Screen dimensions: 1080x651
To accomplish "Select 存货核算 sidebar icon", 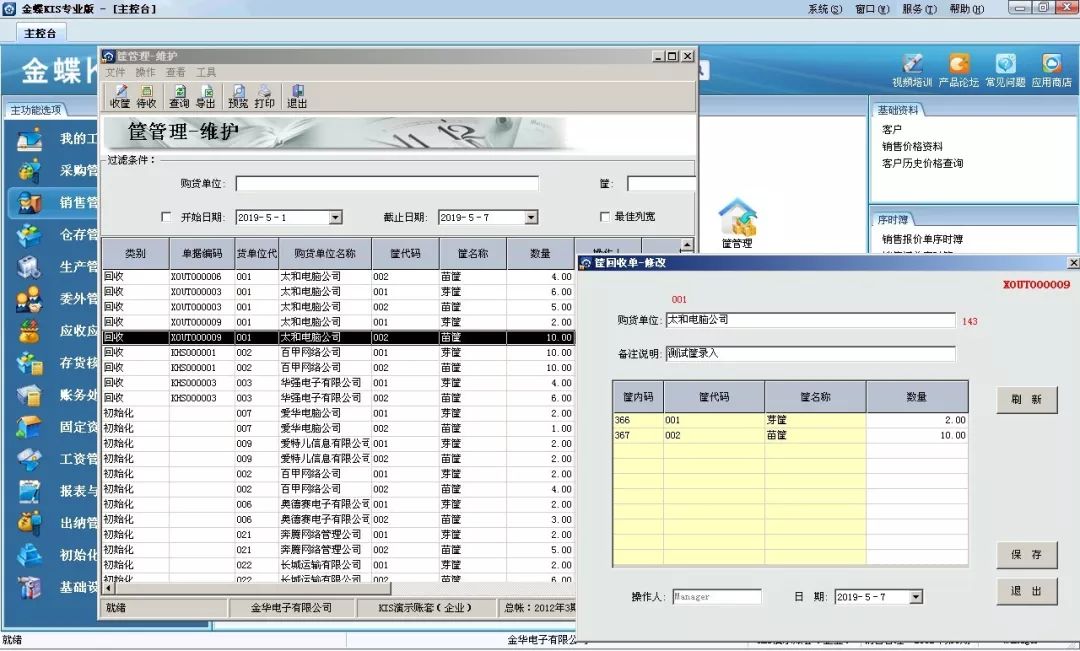I will pyautogui.click(x=30, y=363).
